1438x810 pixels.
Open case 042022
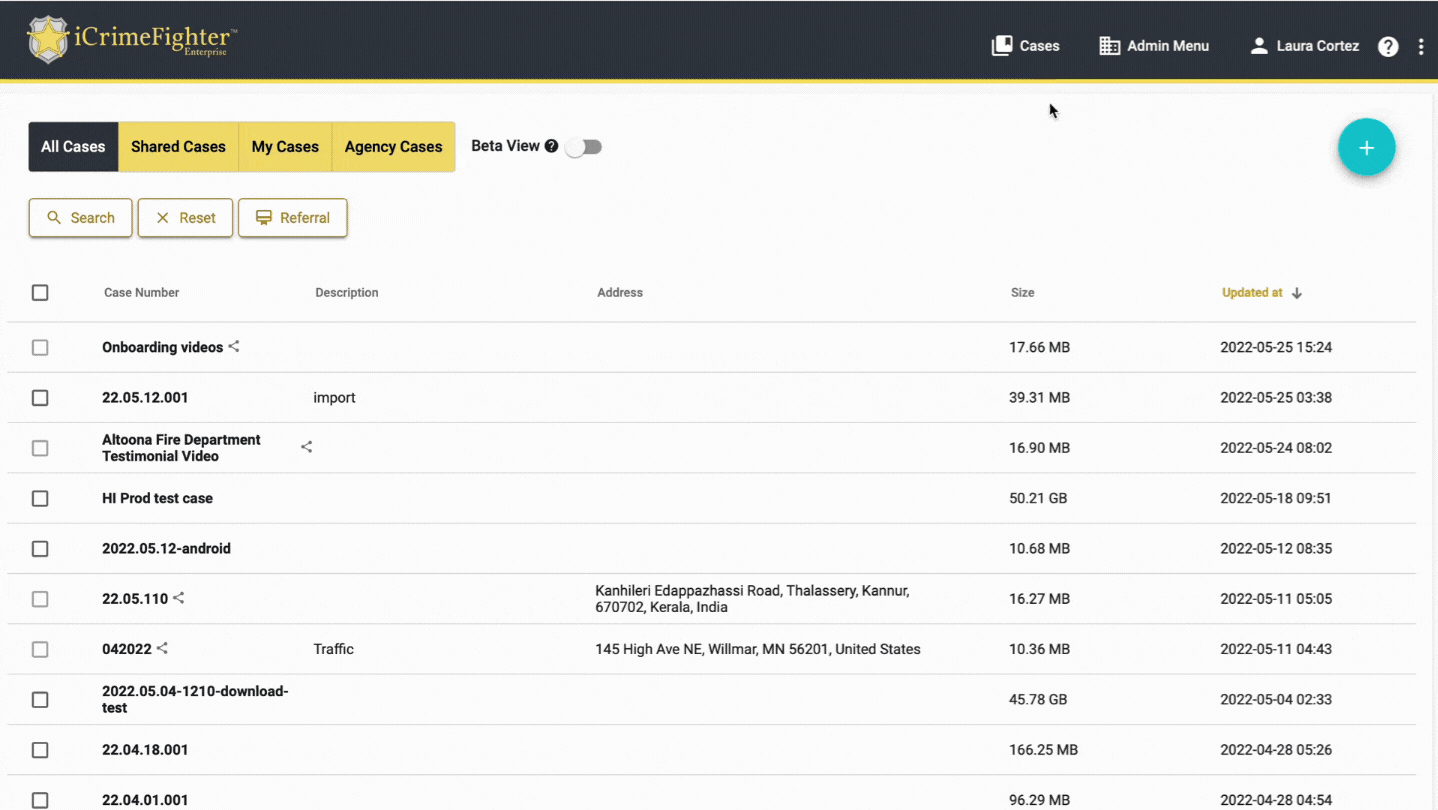coord(127,649)
